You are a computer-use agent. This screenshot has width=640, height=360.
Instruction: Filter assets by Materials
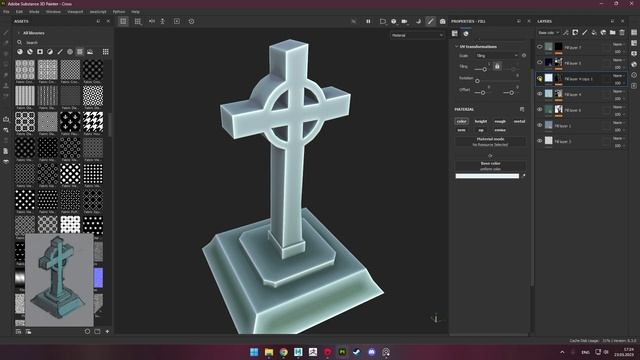(x=20, y=52)
